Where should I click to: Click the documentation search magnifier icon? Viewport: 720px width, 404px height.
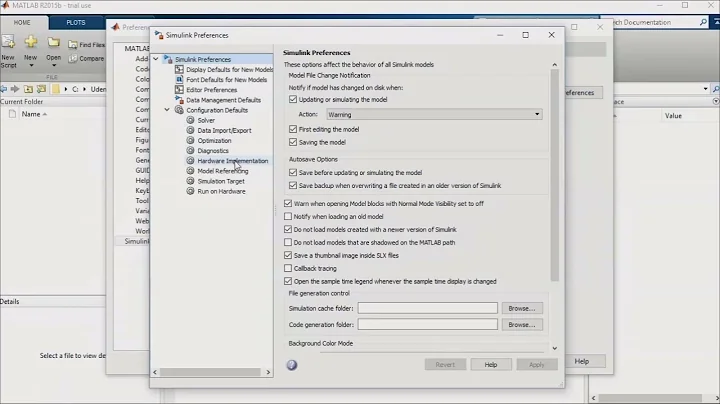pos(703,22)
